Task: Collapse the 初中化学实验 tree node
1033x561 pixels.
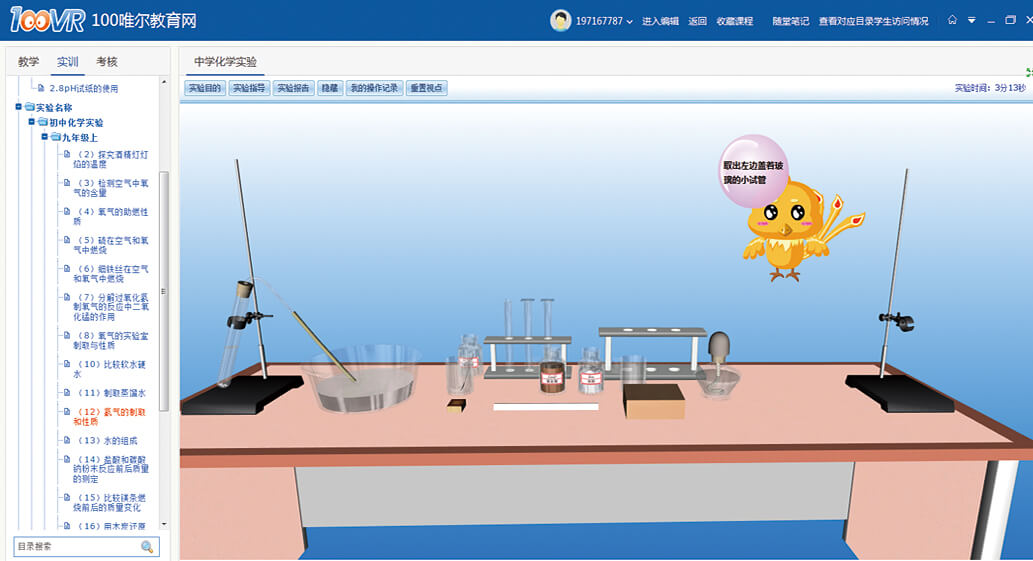Action: click(x=32, y=122)
